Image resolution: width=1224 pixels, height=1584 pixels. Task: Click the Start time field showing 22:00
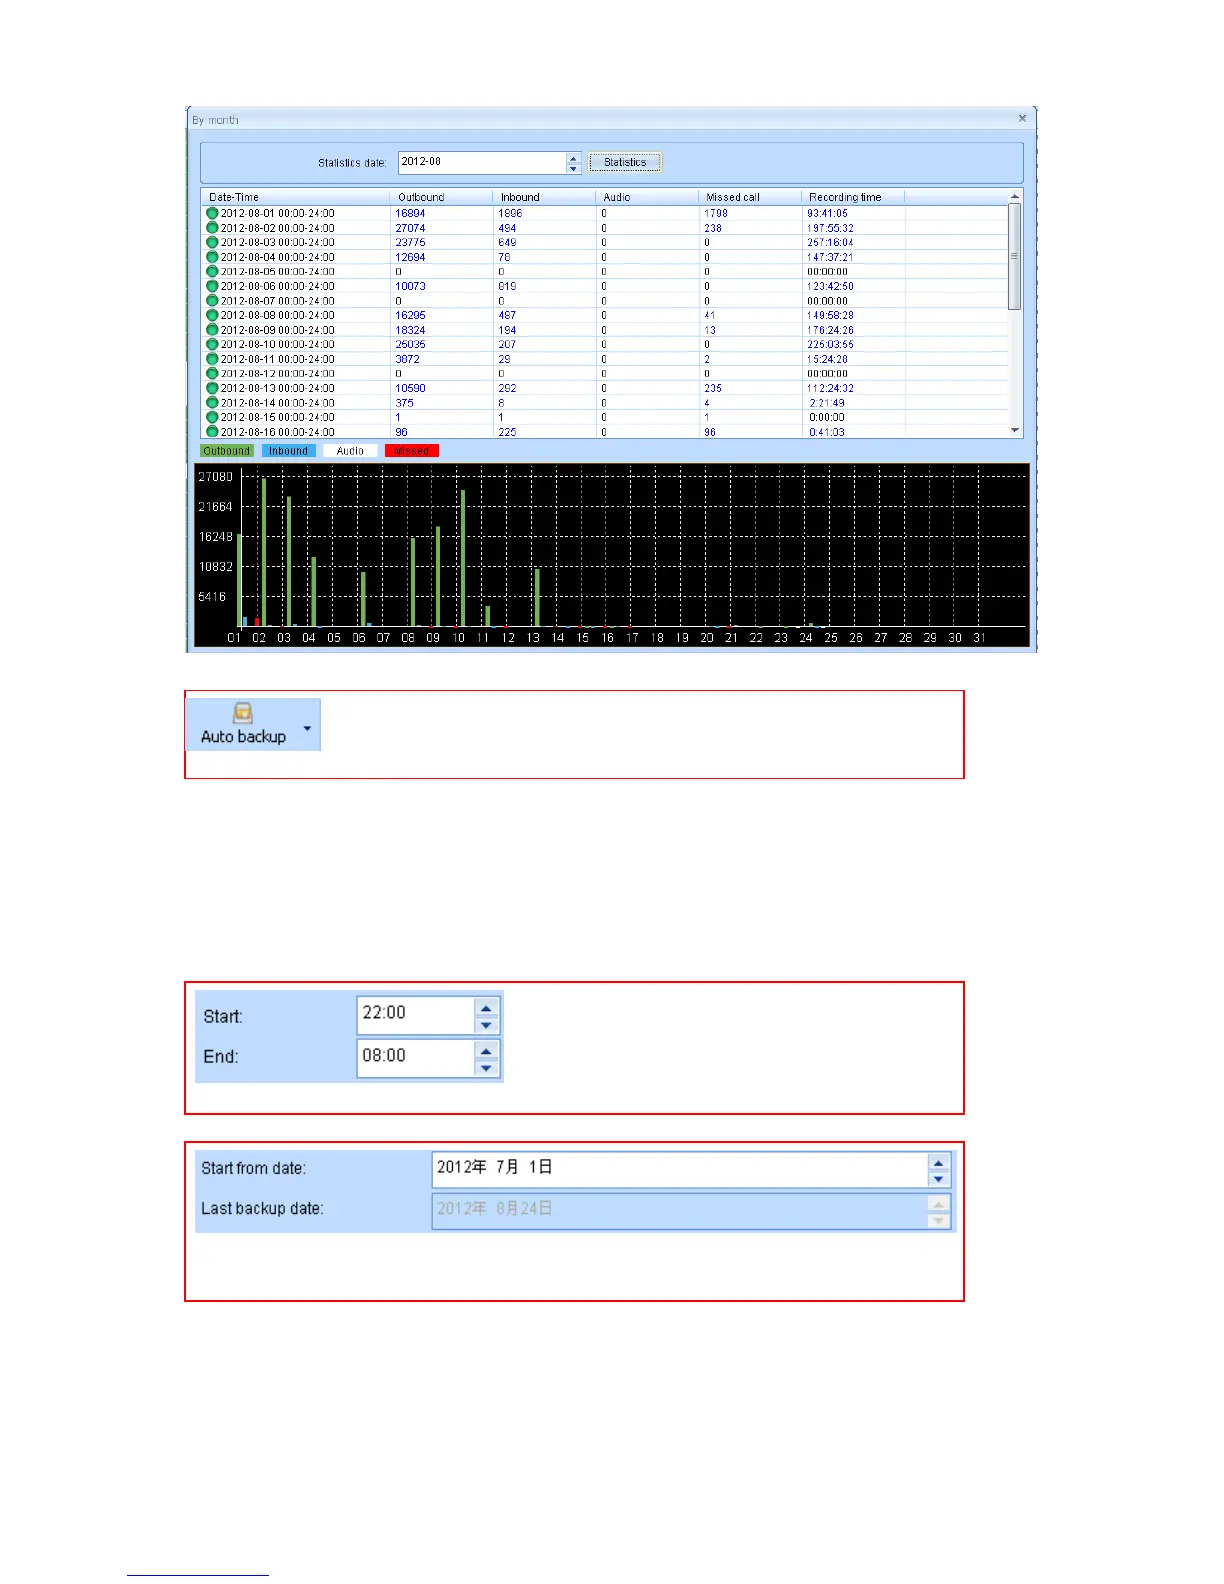pyautogui.click(x=415, y=1014)
